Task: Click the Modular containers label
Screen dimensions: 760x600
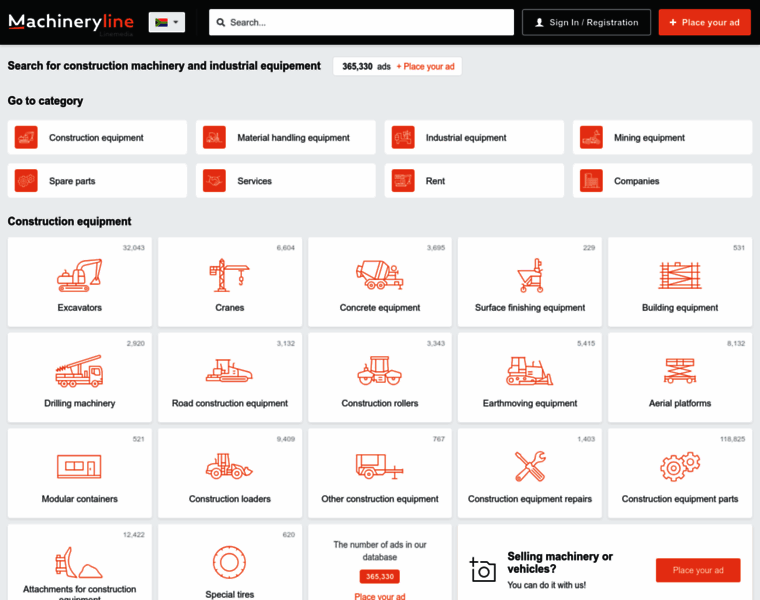Action: (79, 499)
